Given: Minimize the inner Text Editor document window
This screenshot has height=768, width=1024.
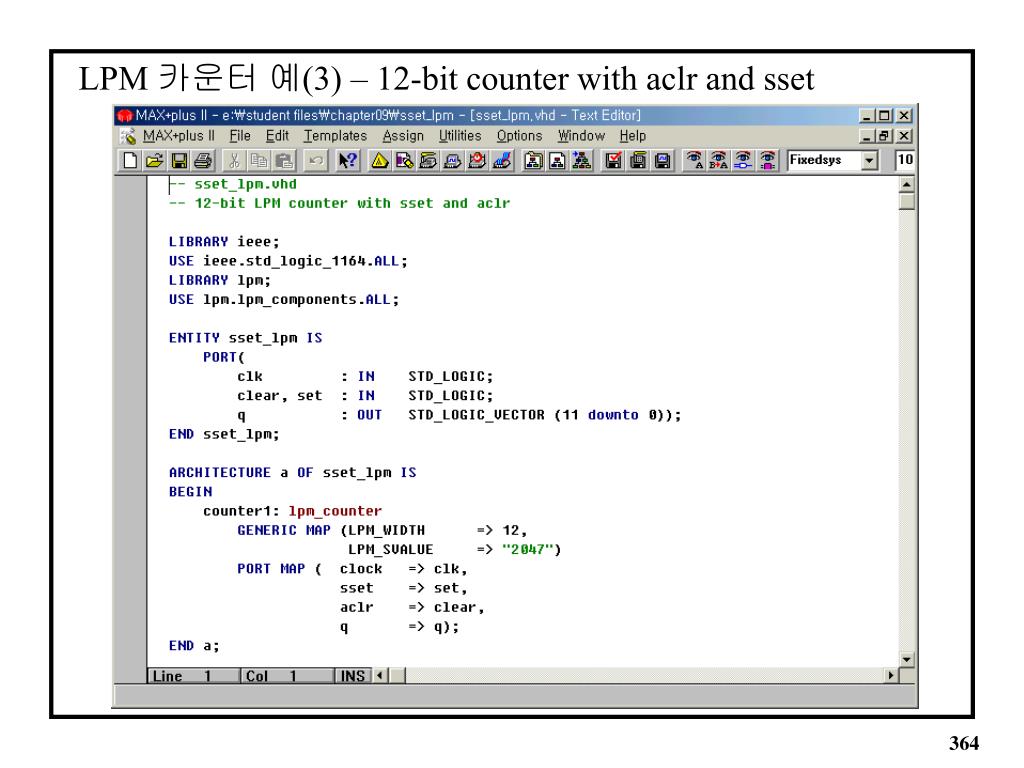Looking at the screenshot, I should coord(867,136).
